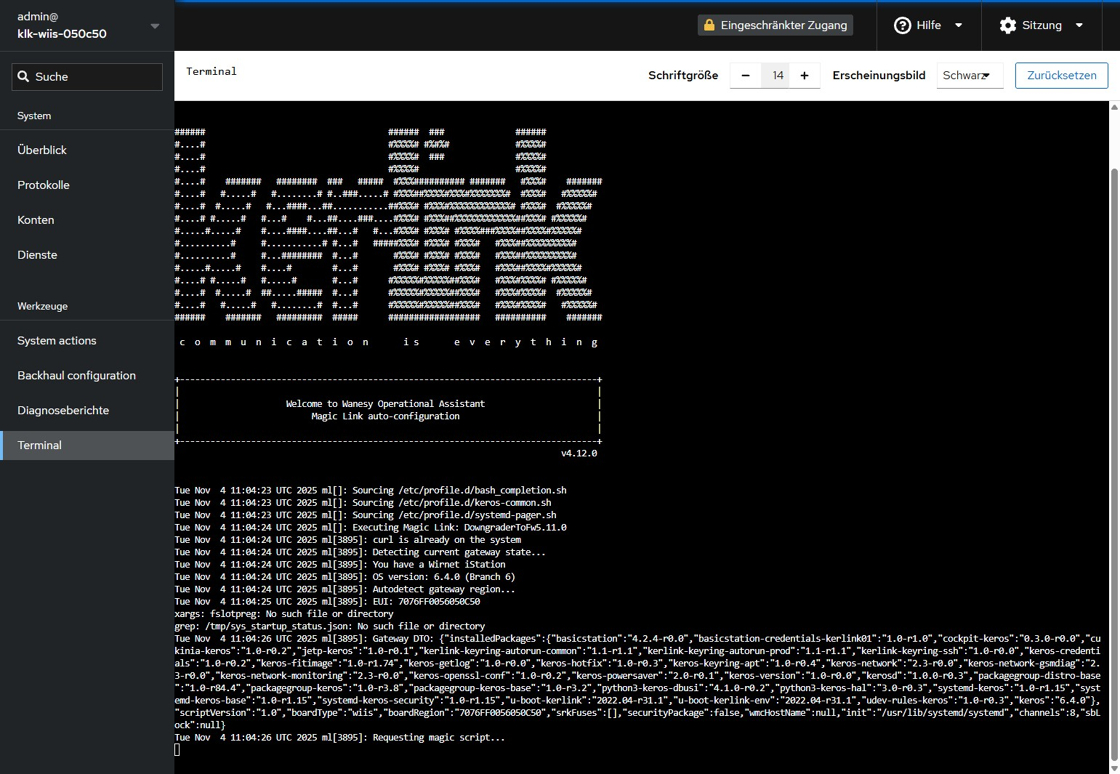Go to Protokolle page
Screen dimensions: 1120x774
point(43,185)
